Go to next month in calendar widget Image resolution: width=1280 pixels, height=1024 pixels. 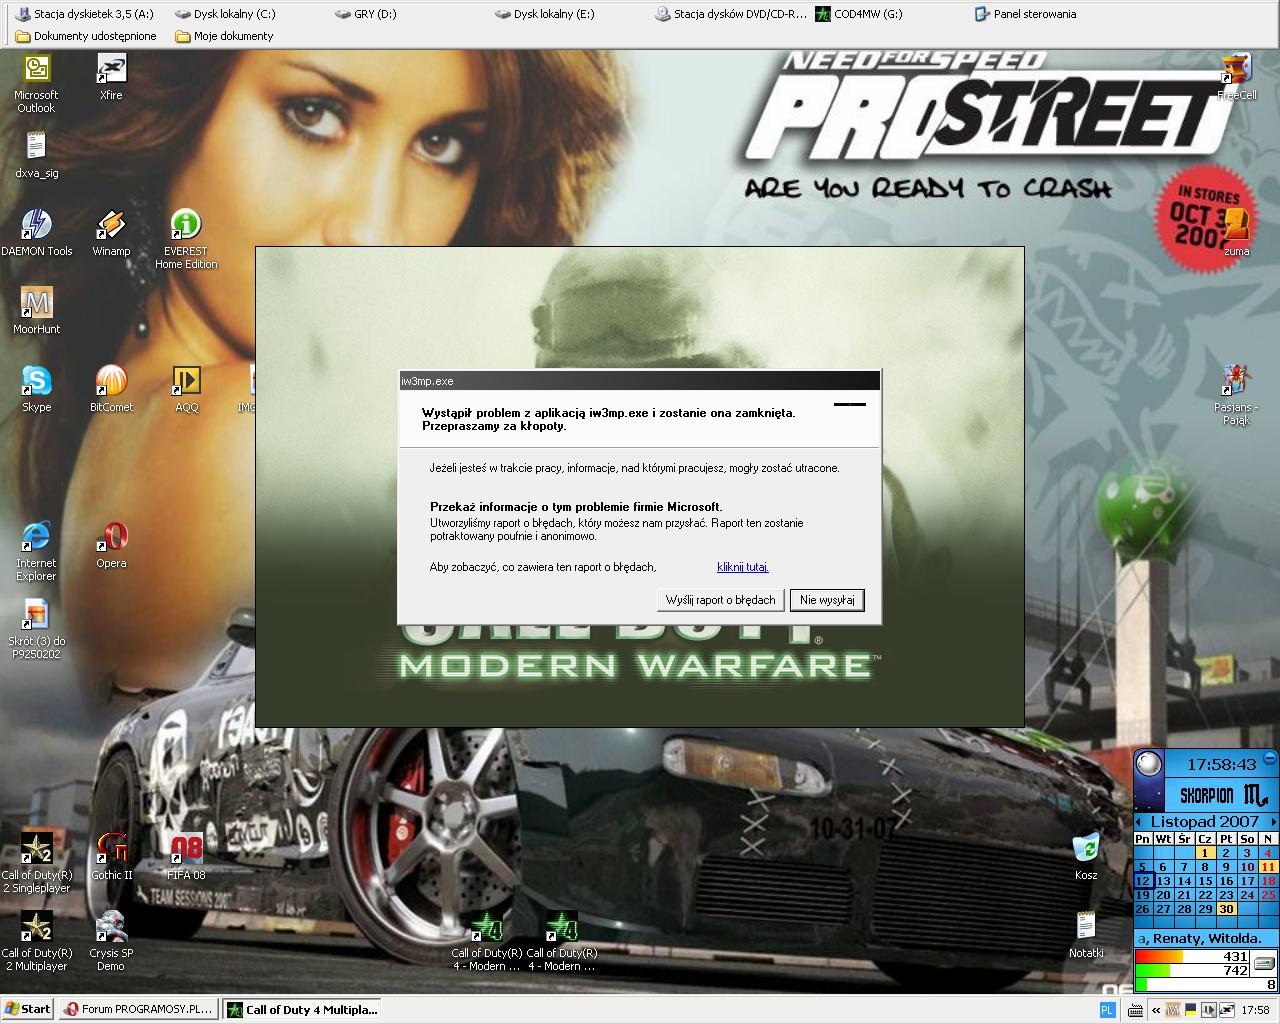click(x=1272, y=821)
